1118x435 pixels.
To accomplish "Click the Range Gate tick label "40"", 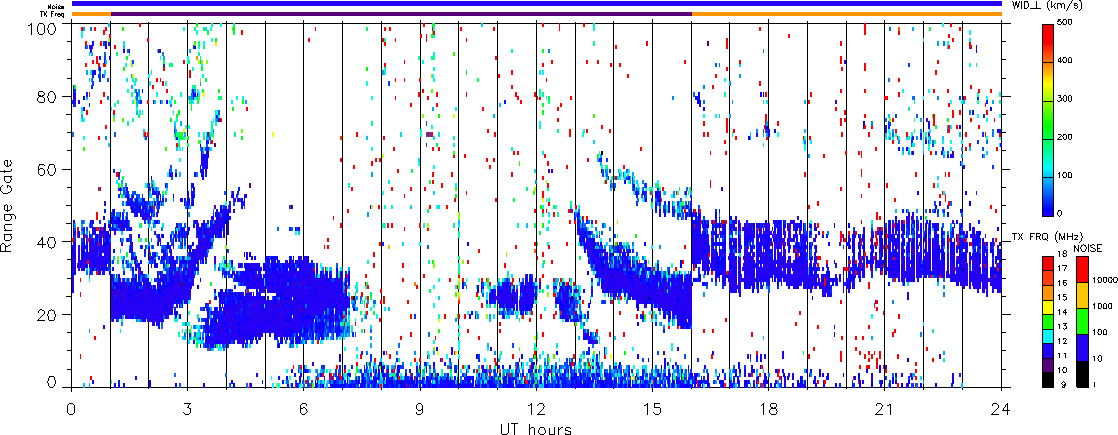I will click(x=46, y=242).
